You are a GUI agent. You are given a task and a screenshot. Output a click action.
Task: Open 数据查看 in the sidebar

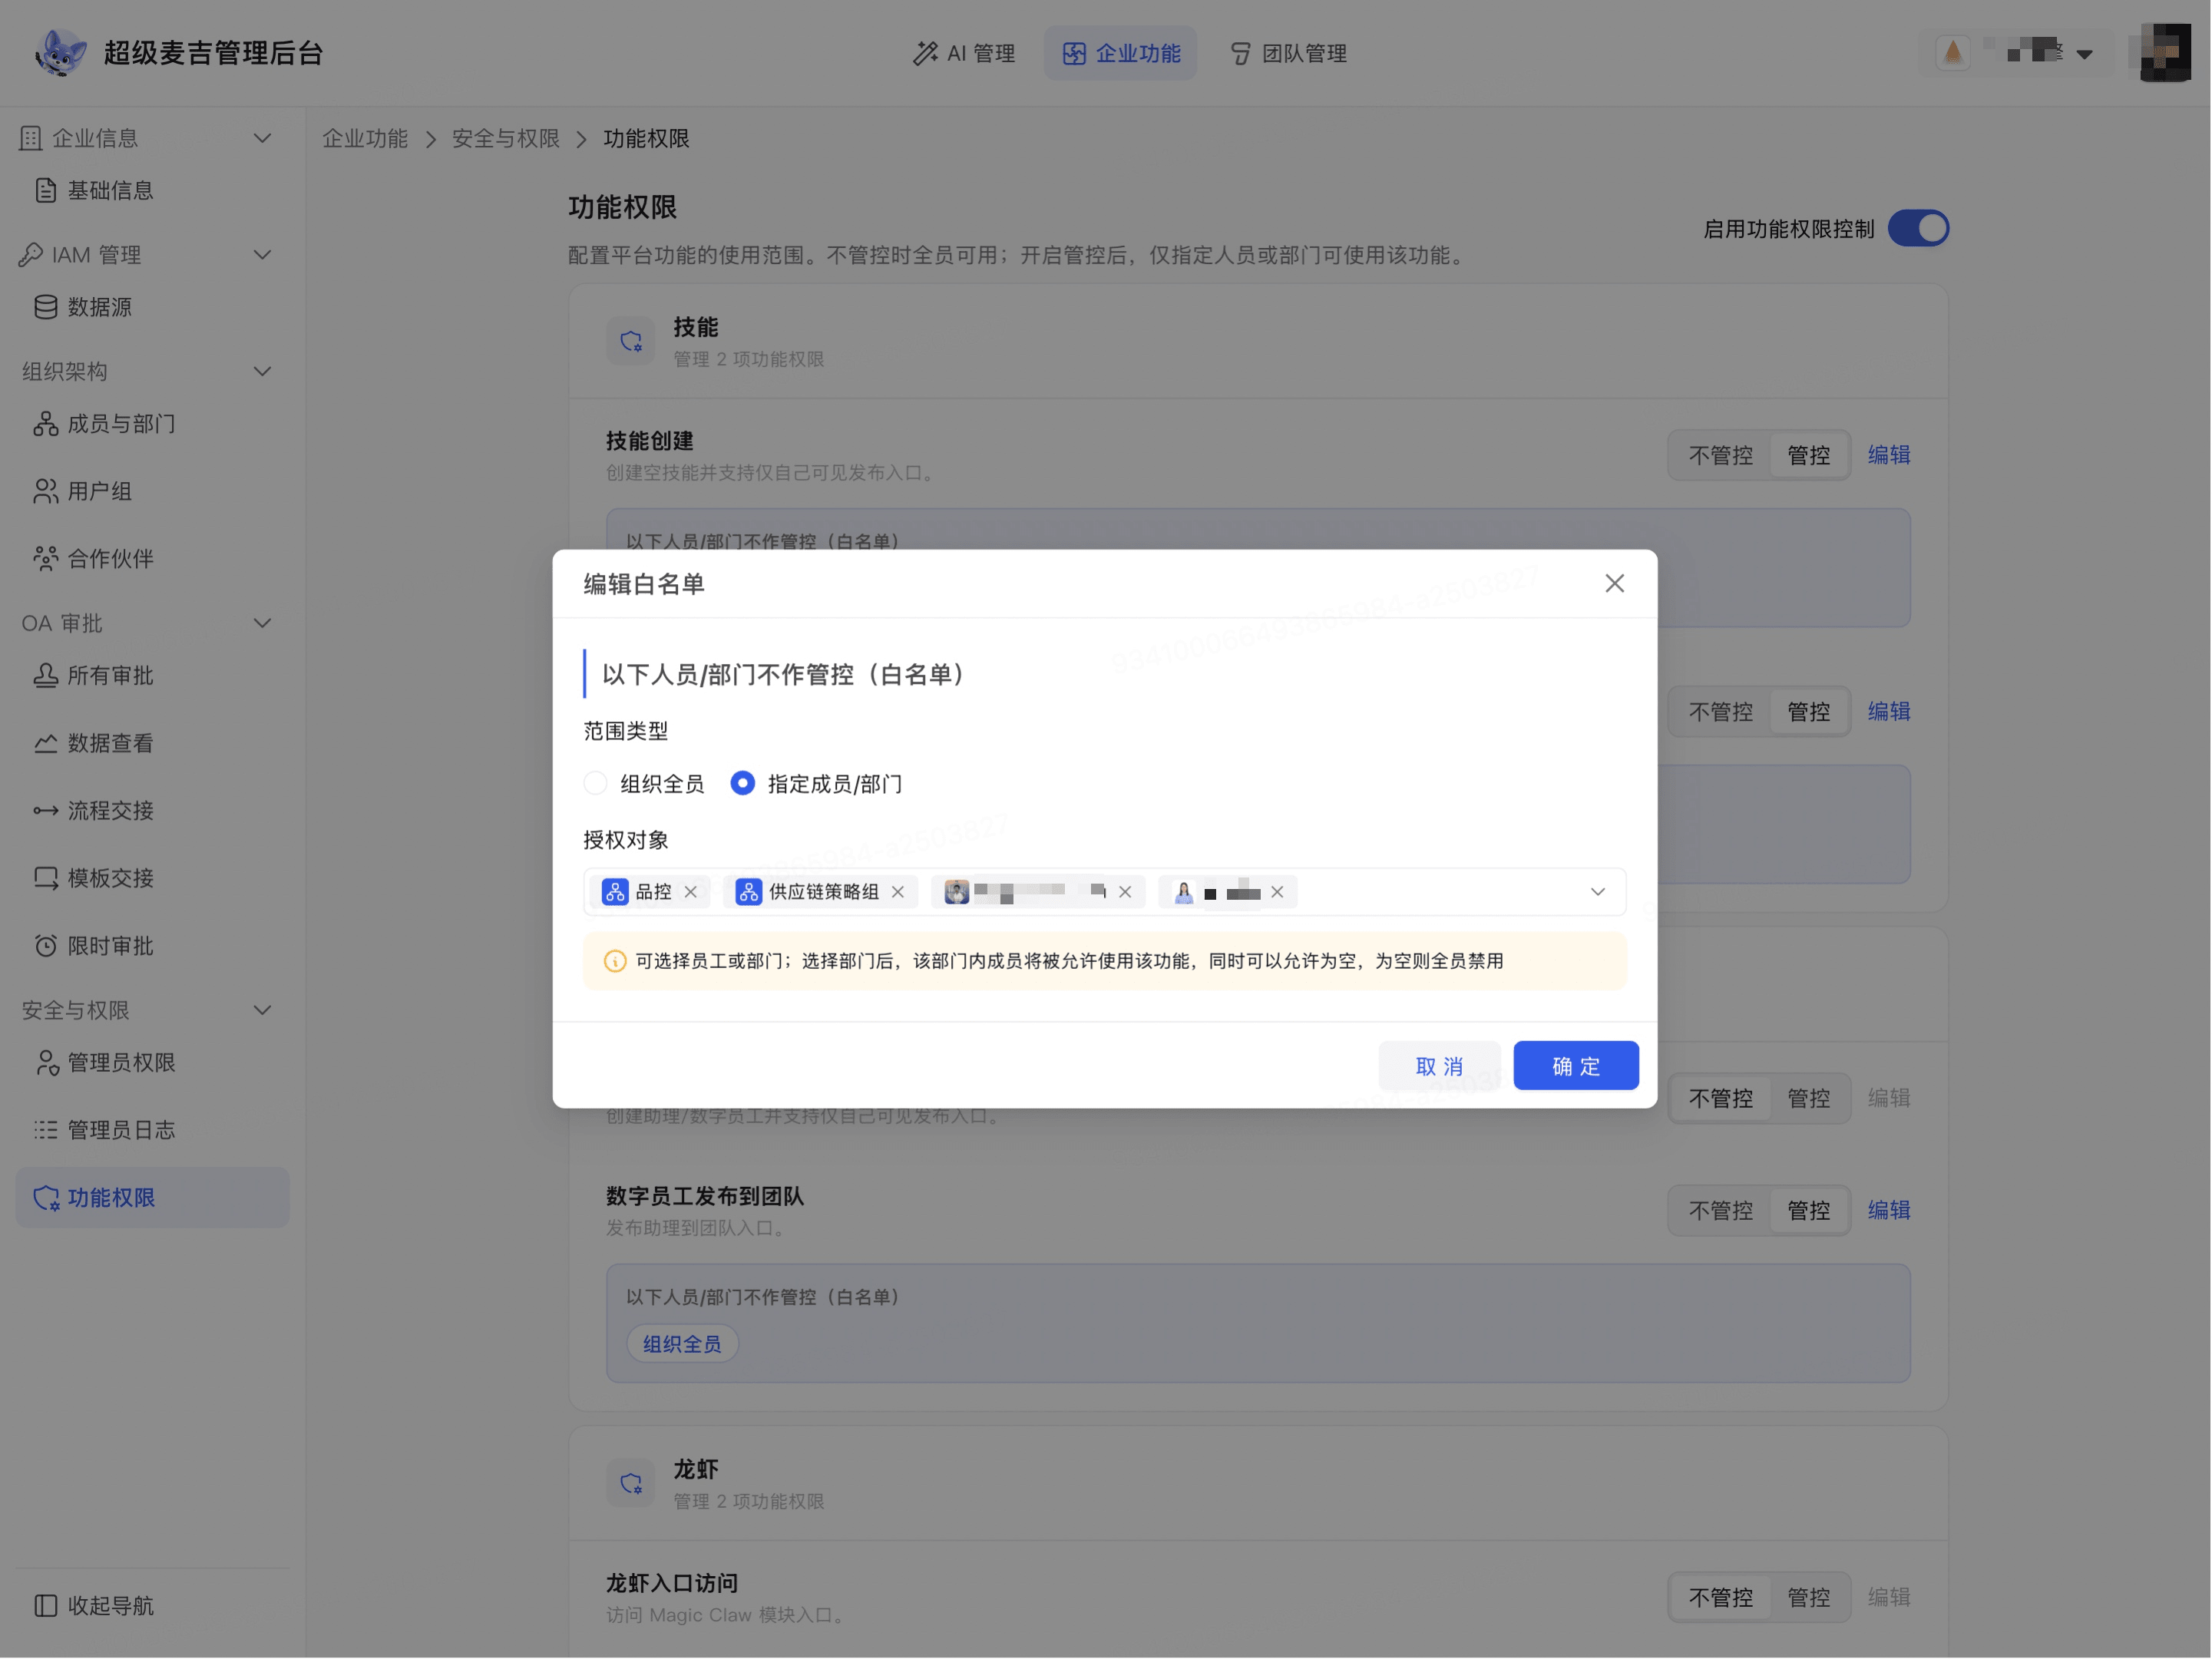click(152, 744)
